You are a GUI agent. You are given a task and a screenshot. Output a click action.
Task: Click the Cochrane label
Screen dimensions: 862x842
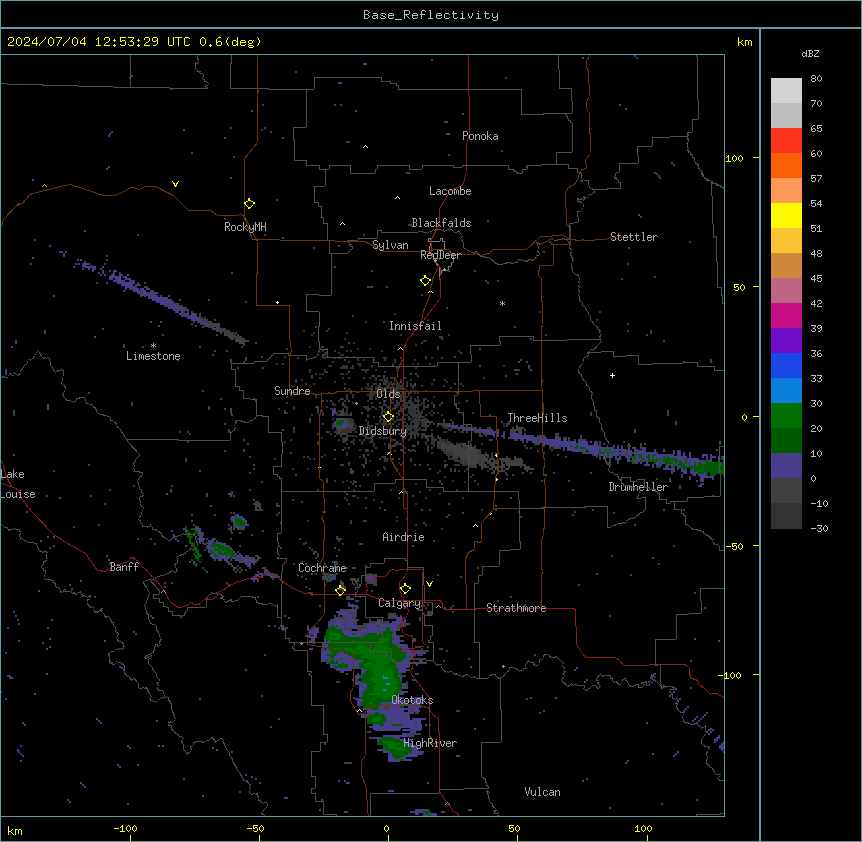coord(323,568)
